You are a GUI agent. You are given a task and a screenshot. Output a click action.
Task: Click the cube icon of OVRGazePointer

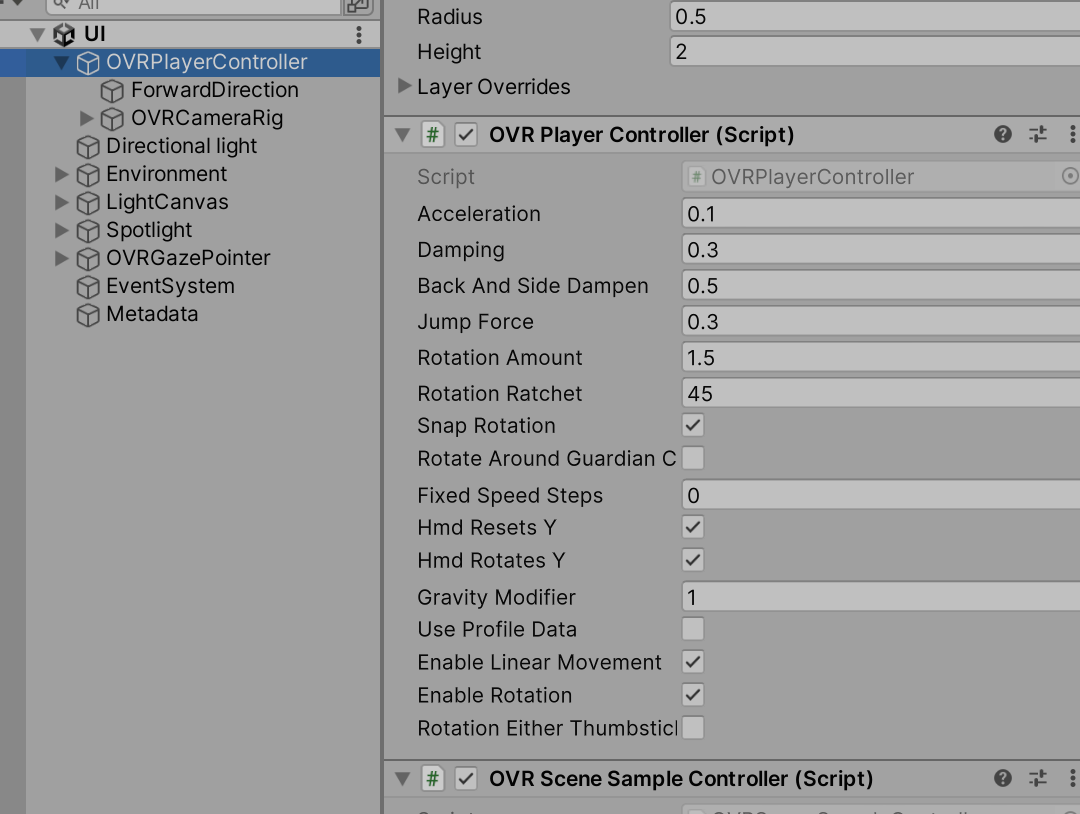click(x=87, y=259)
